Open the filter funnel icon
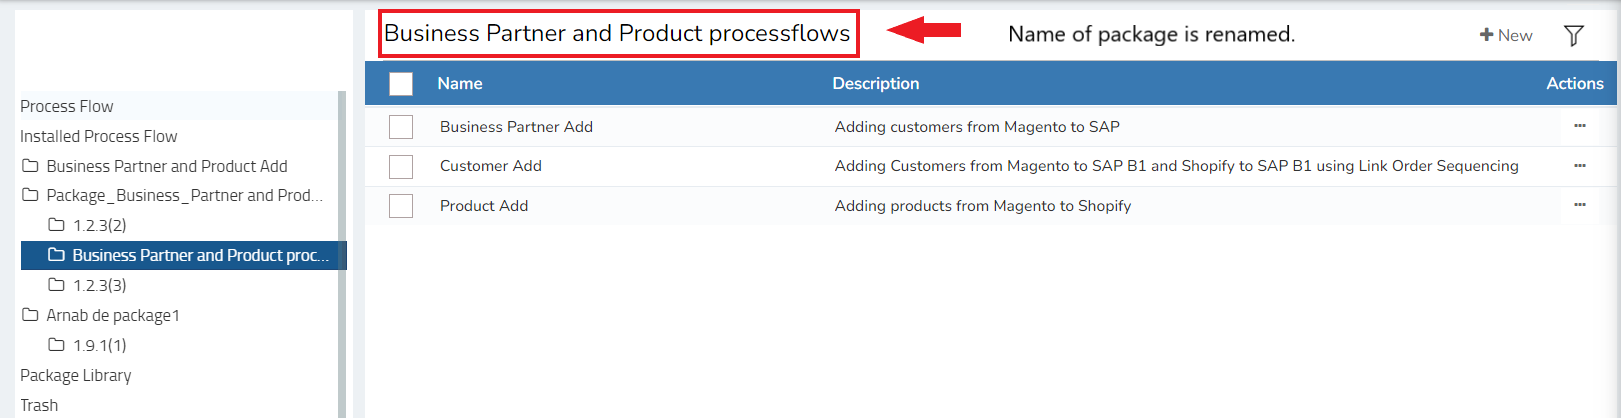 1573,36
